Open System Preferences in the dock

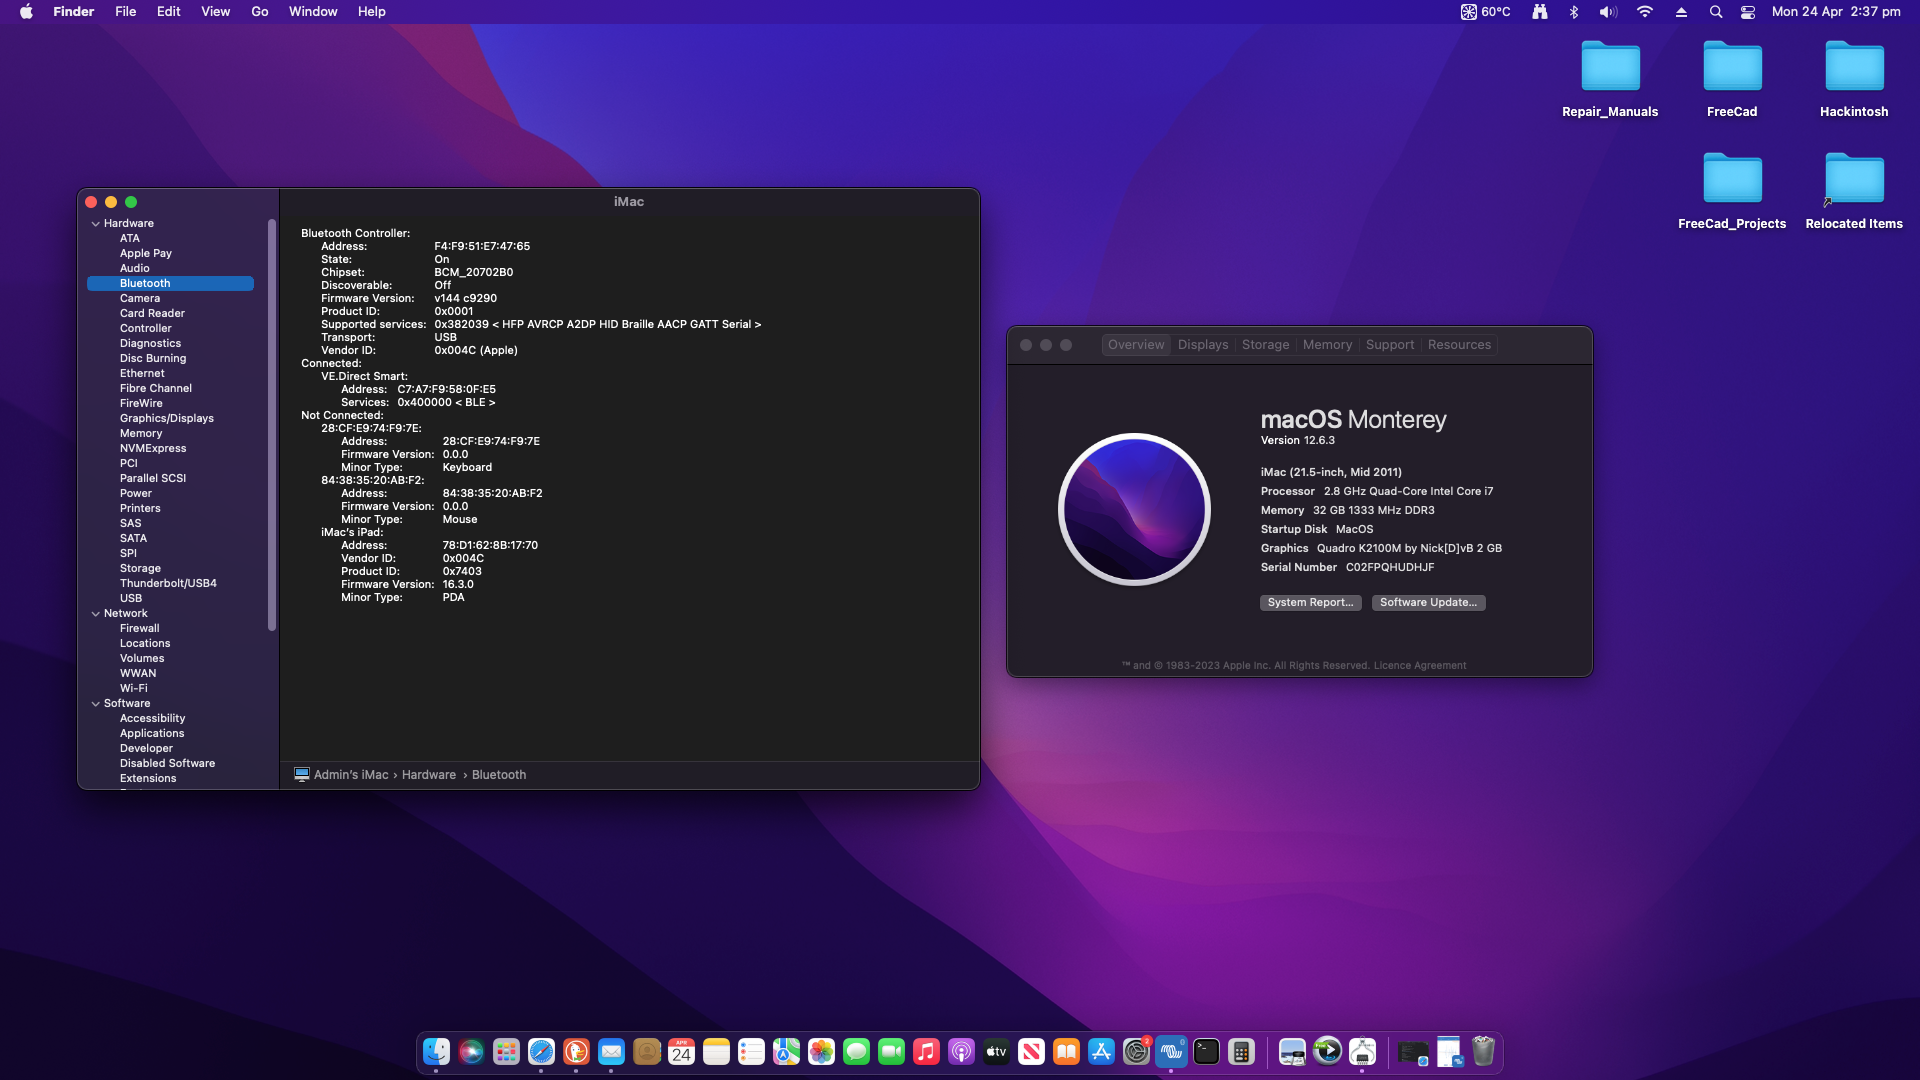[x=1136, y=1052]
